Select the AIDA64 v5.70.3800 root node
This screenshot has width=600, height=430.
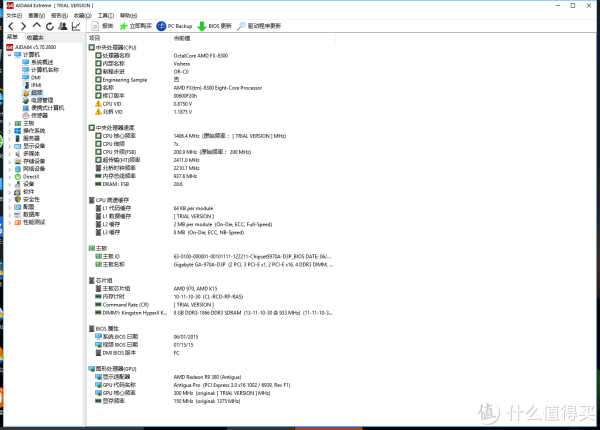31,47
